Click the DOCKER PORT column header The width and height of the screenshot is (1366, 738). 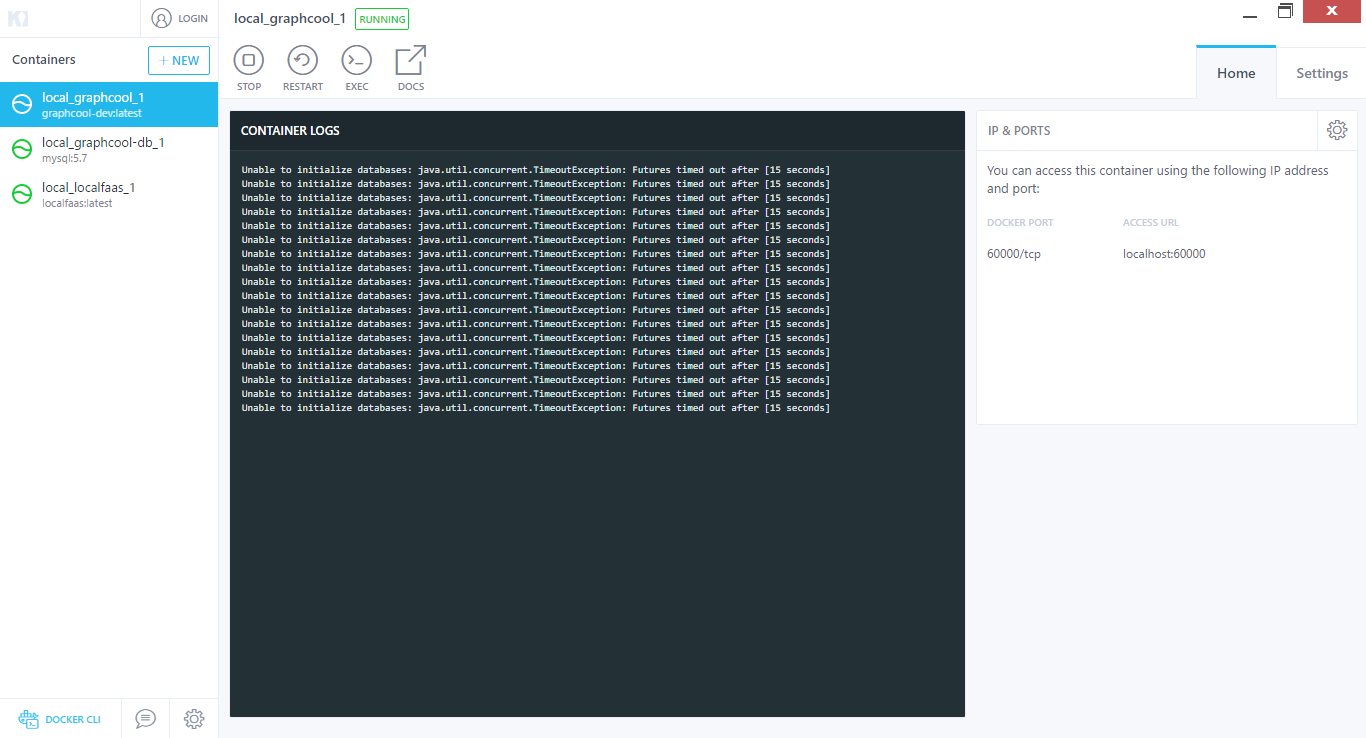(1020, 223)
